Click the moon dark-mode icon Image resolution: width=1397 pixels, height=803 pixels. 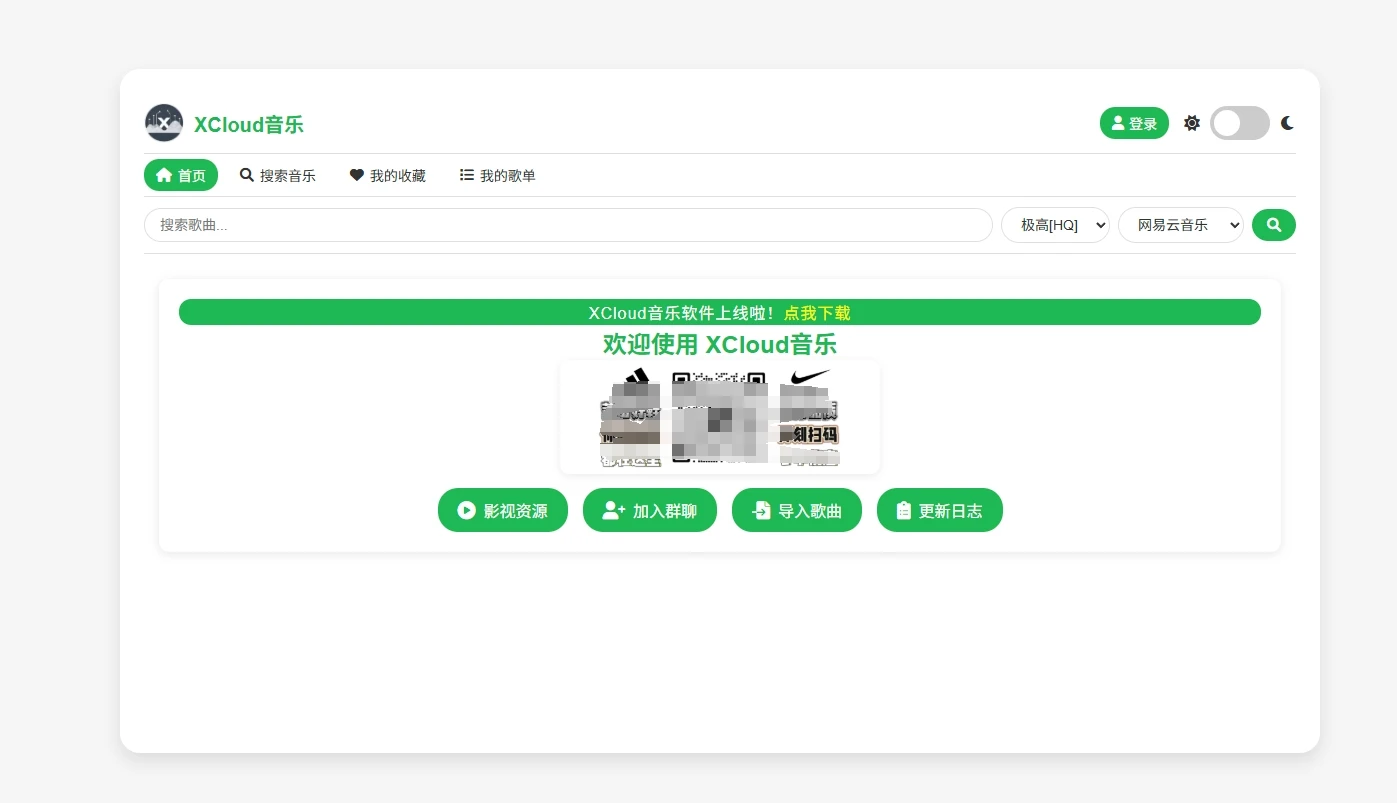click(1288, 123)
